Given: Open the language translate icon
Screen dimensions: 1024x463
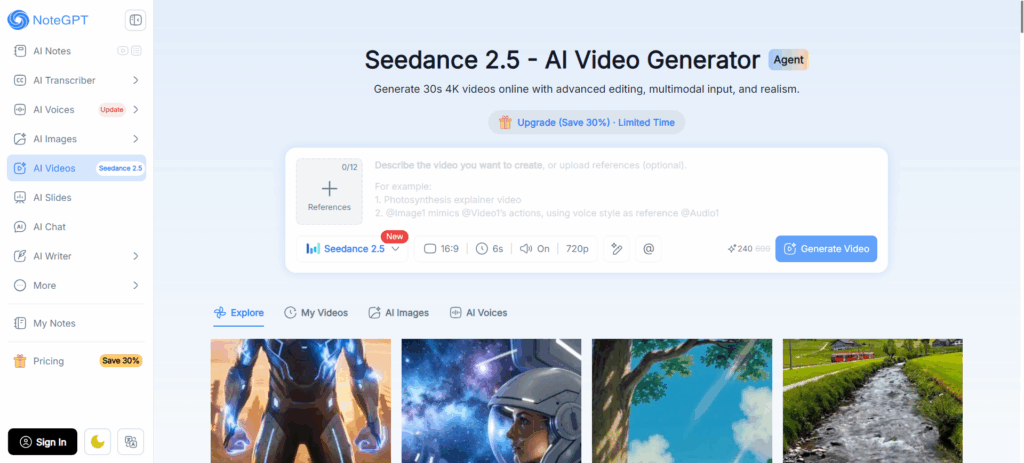Looking at the screenshot, I should [x=131, y=442].
